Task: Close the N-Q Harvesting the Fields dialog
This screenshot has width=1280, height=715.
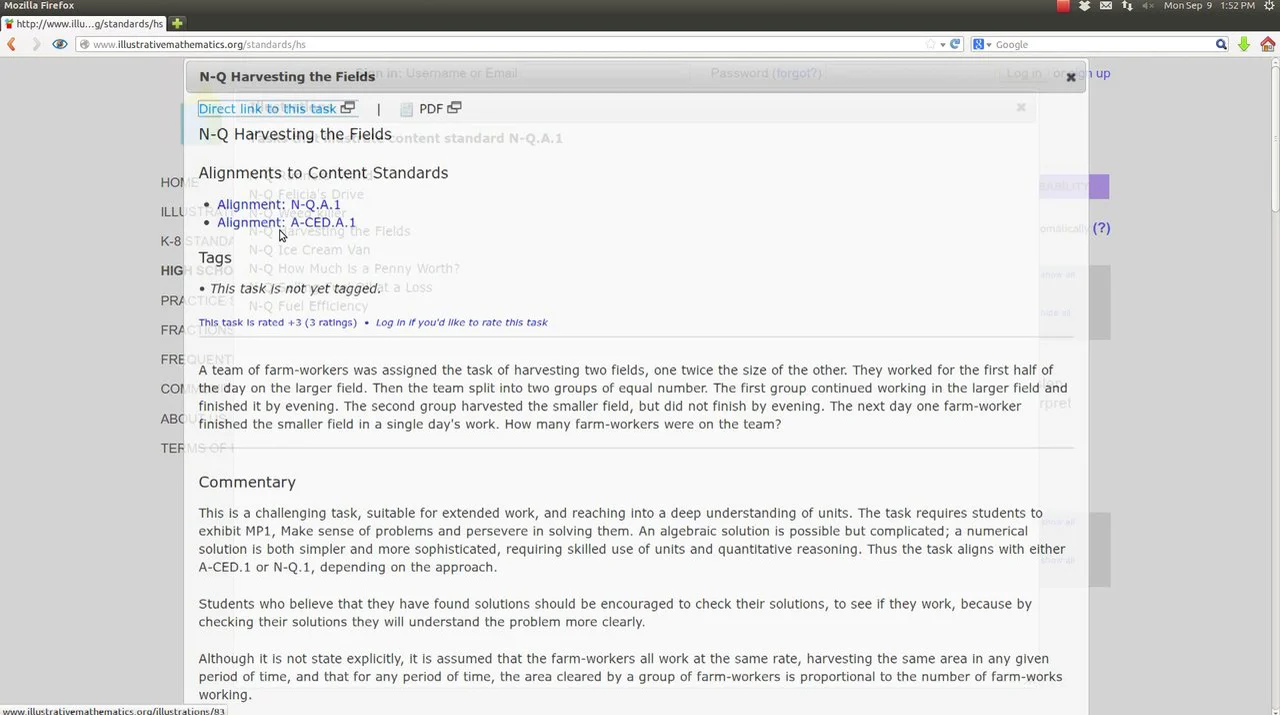Action: point(1070,77)
